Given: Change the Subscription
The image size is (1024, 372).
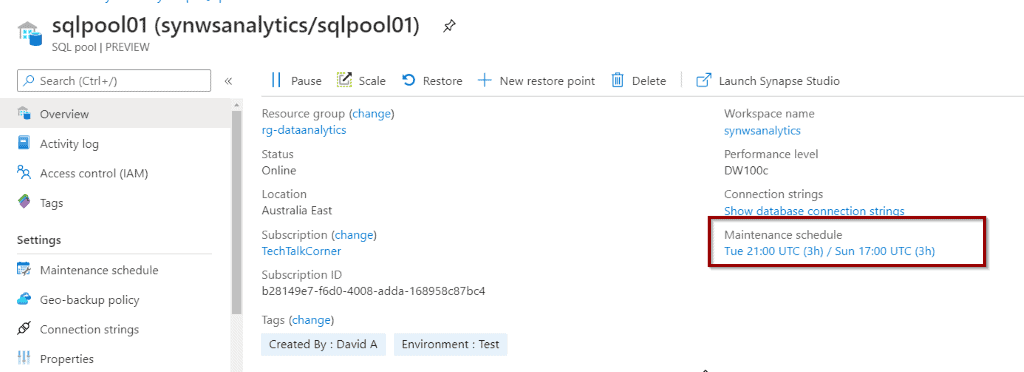Looking at the screenshot, I should 355,235.
